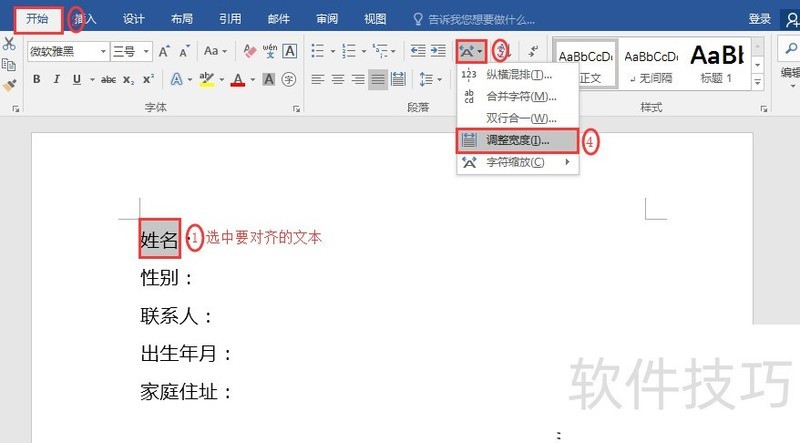Click the numbered list icon
The width and height of the screenshot is (800, 443).
[x=349, y=51]
